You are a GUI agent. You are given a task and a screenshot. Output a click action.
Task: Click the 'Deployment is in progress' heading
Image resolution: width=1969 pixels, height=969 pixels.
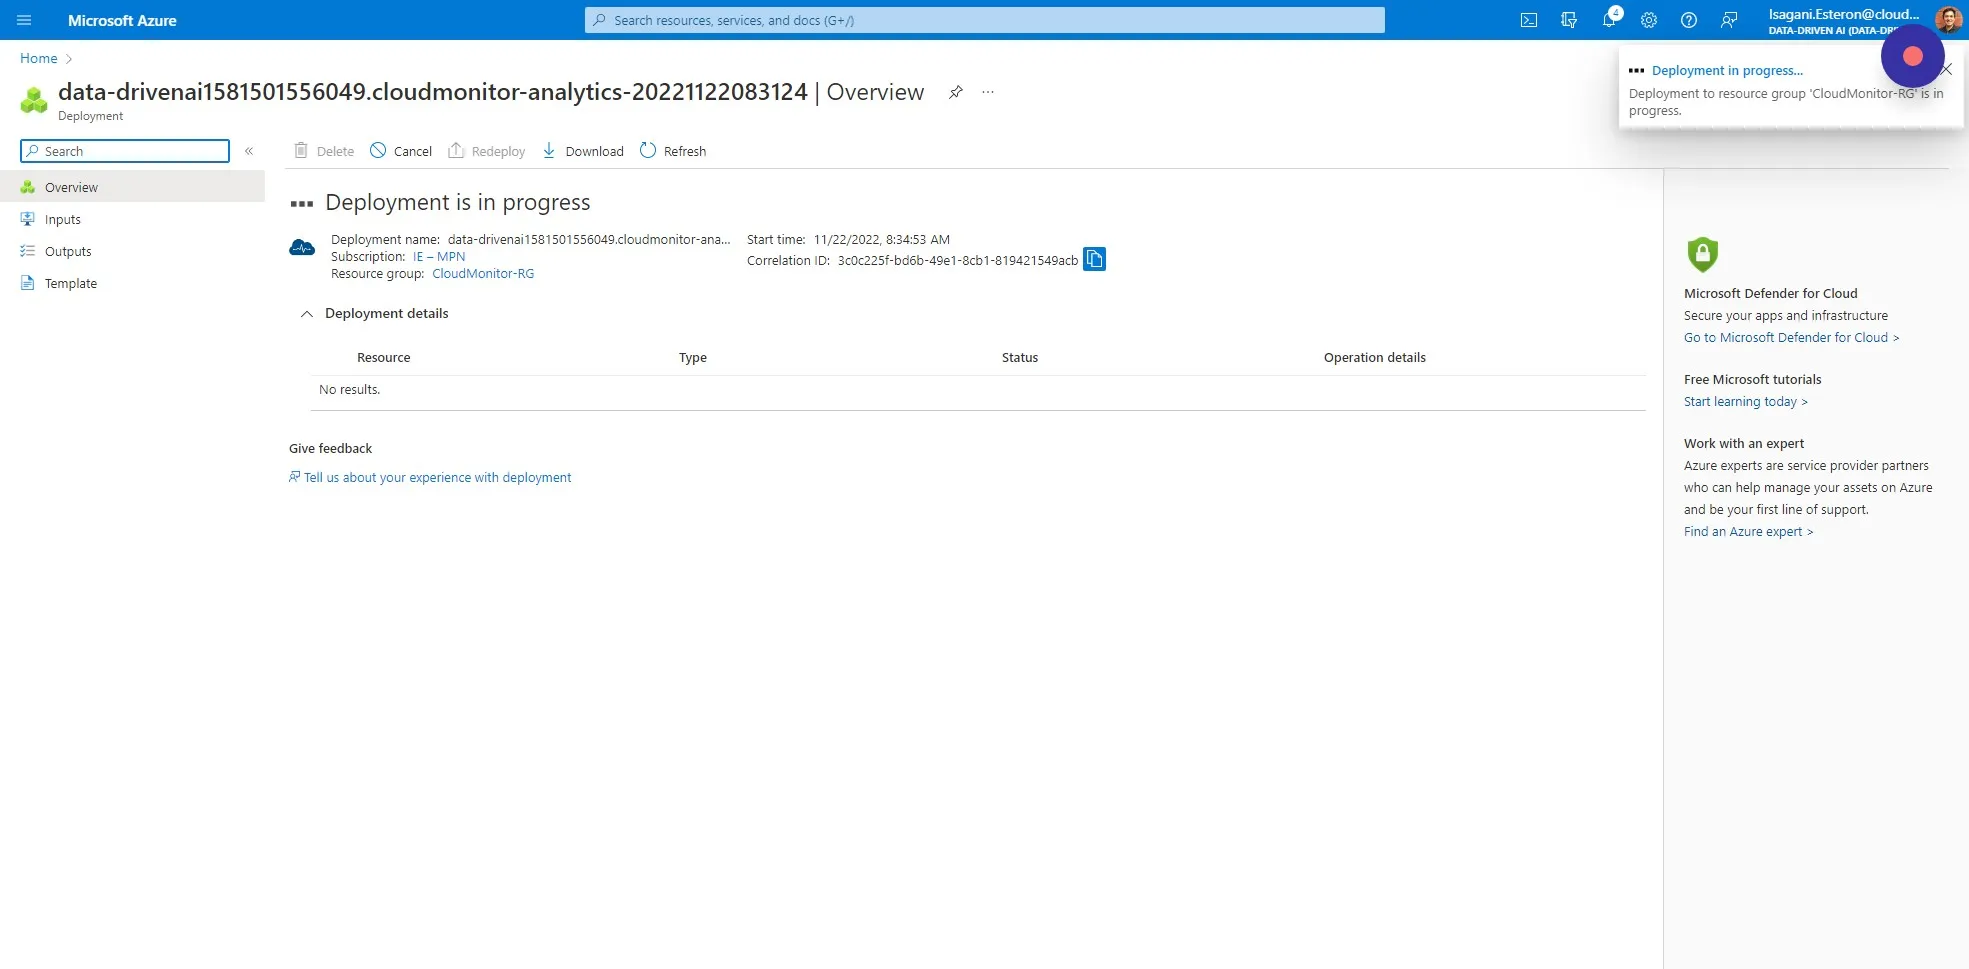pyautogui.click(x=458, y=202)
